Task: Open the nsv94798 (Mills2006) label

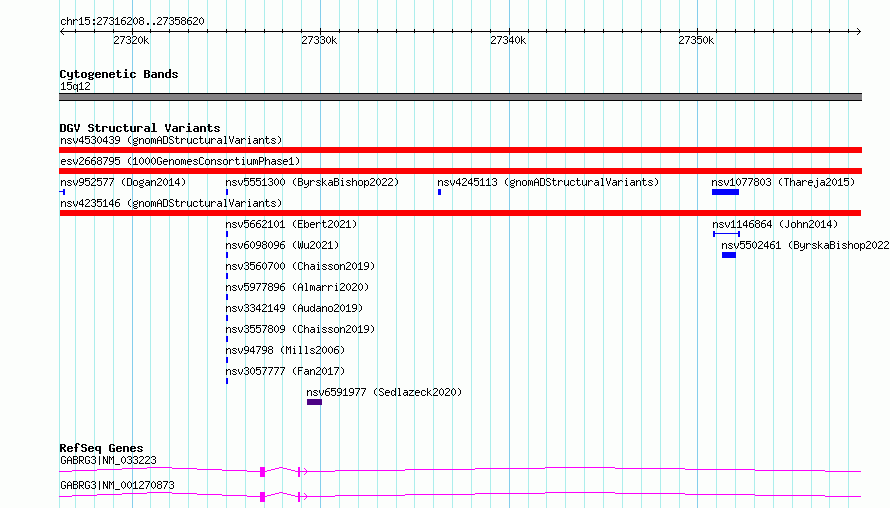Action: [x=285, y=350]
